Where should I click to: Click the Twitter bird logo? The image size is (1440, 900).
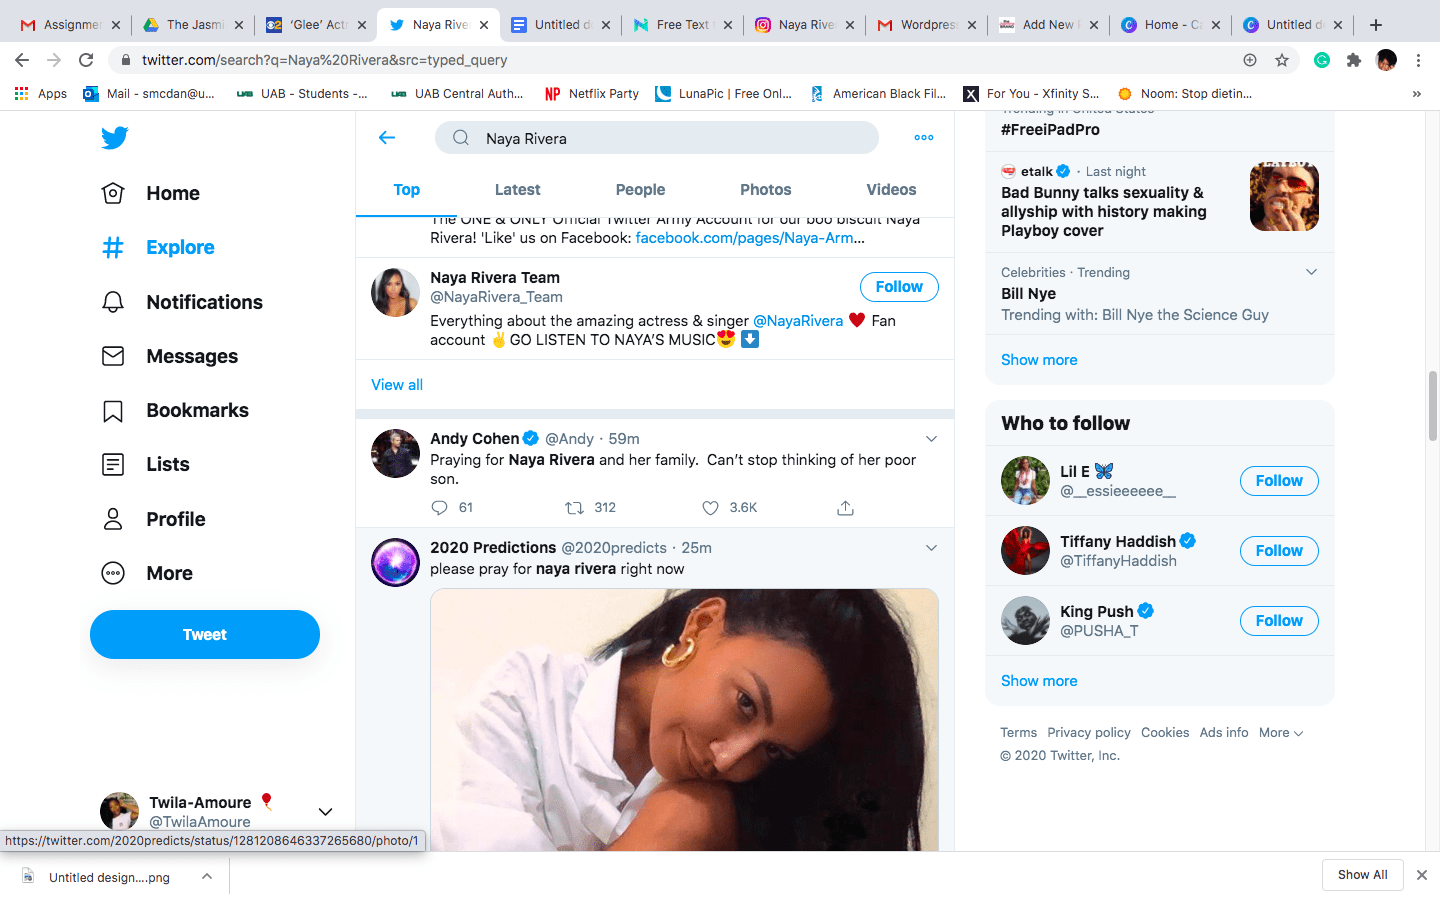[114, 138]
